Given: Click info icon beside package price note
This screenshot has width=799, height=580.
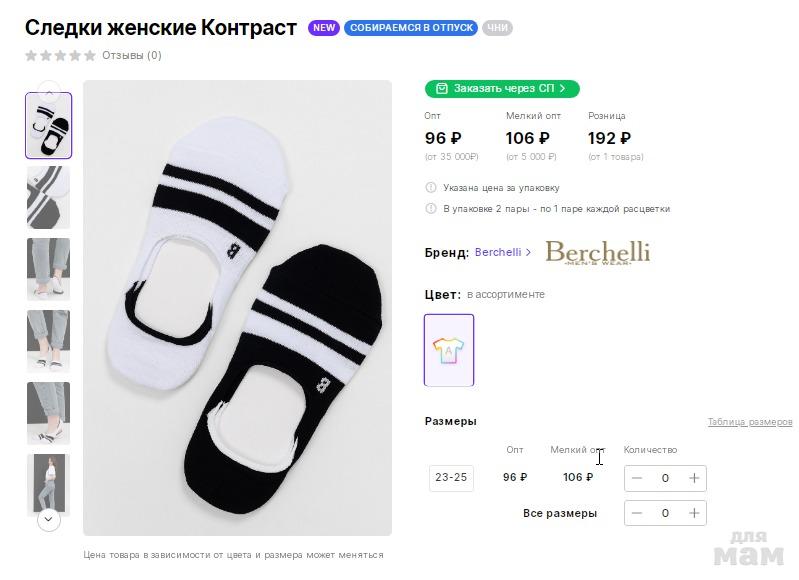Looking at the screenshot, I should point(431,187).
